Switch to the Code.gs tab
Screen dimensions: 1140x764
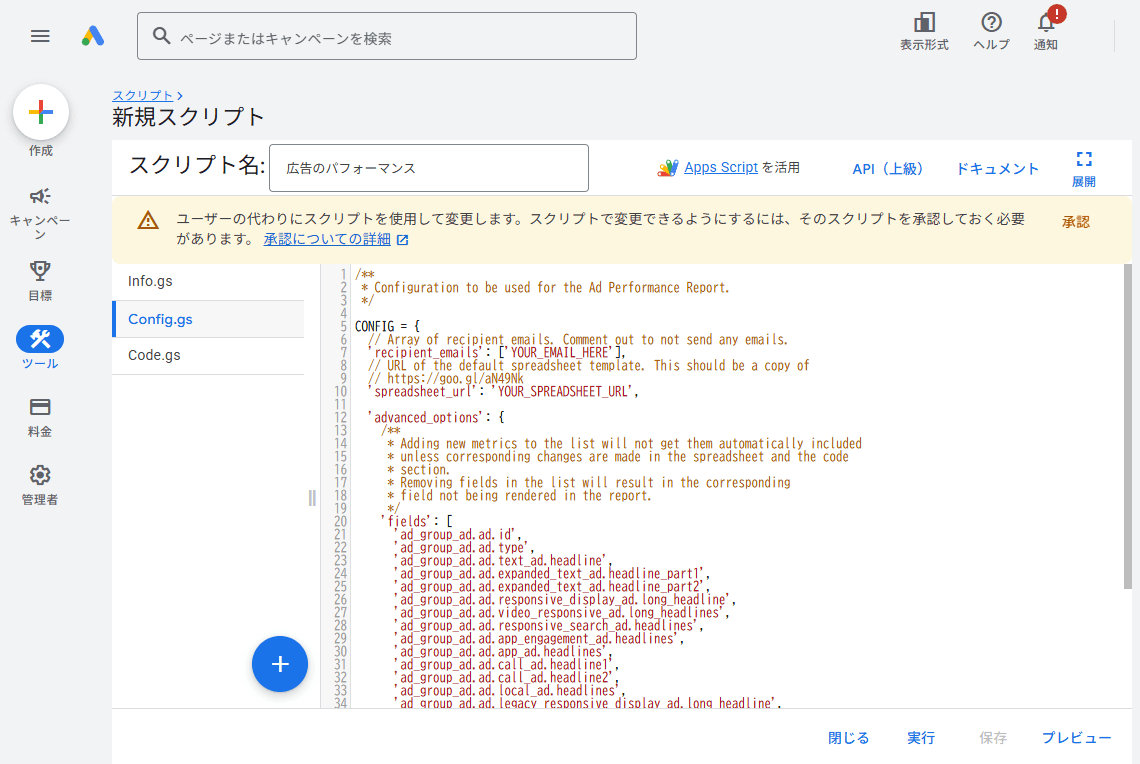coord(208,354)
